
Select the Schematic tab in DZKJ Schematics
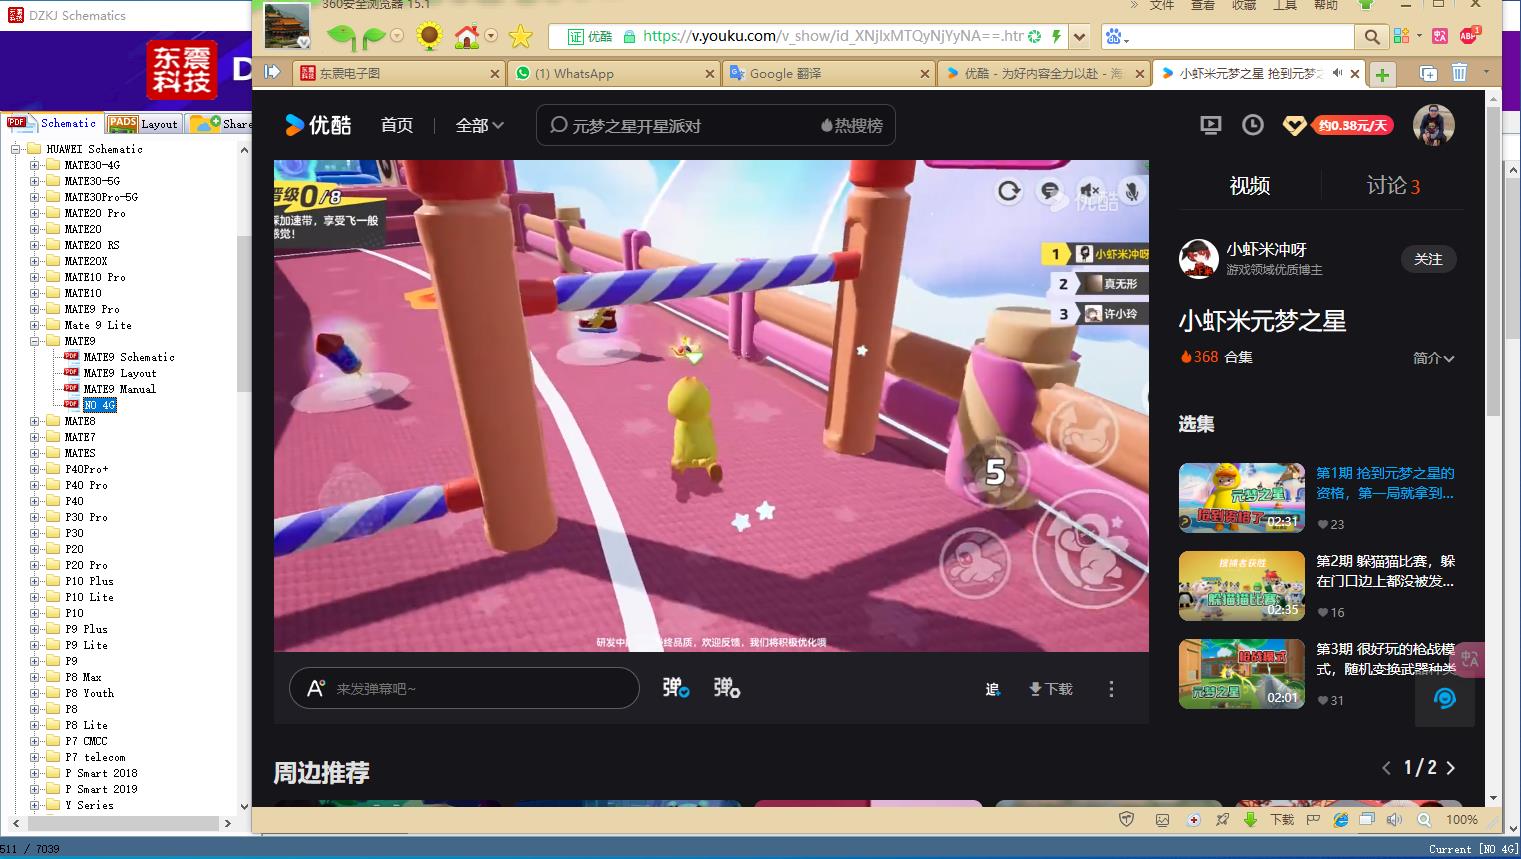(52, 123)
